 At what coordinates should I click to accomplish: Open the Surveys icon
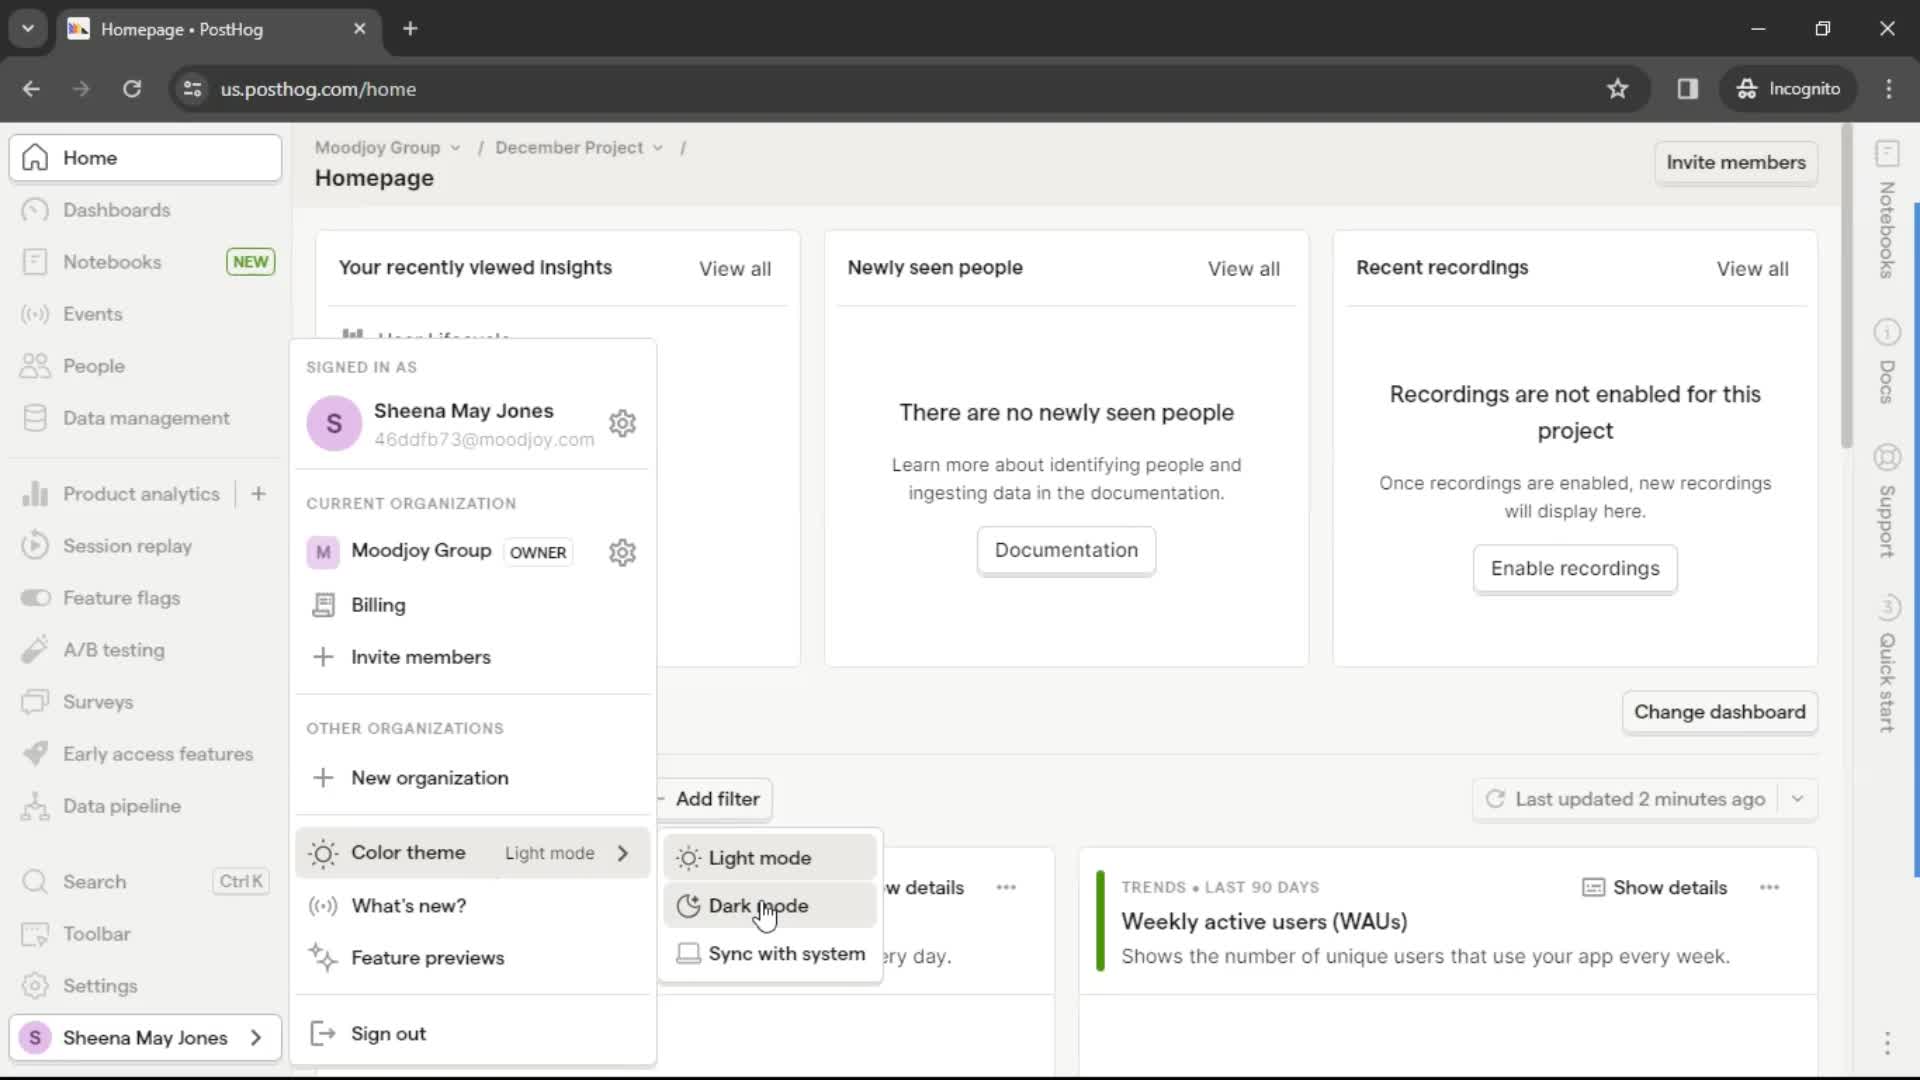35,702
